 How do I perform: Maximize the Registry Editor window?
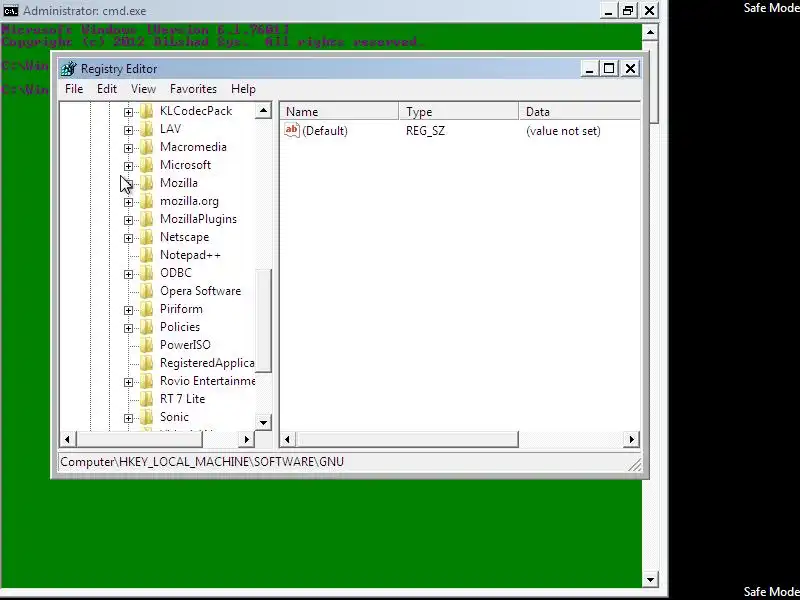[609, 68]
